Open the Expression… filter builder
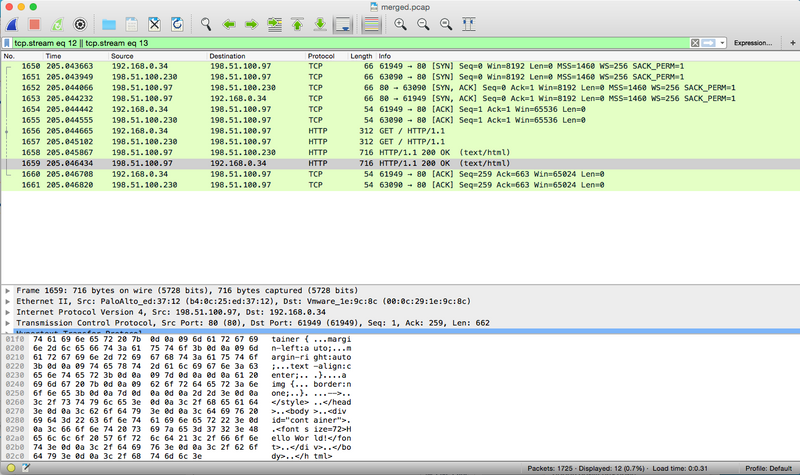 pos(752,43)
